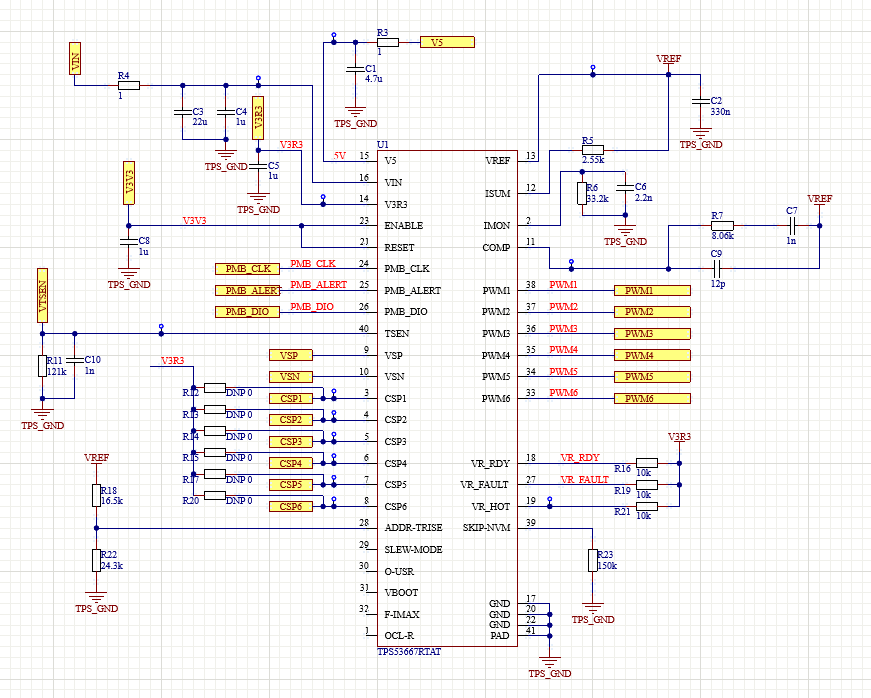
Task: Click resistor R5 2.55k
Action: point(593,150)
